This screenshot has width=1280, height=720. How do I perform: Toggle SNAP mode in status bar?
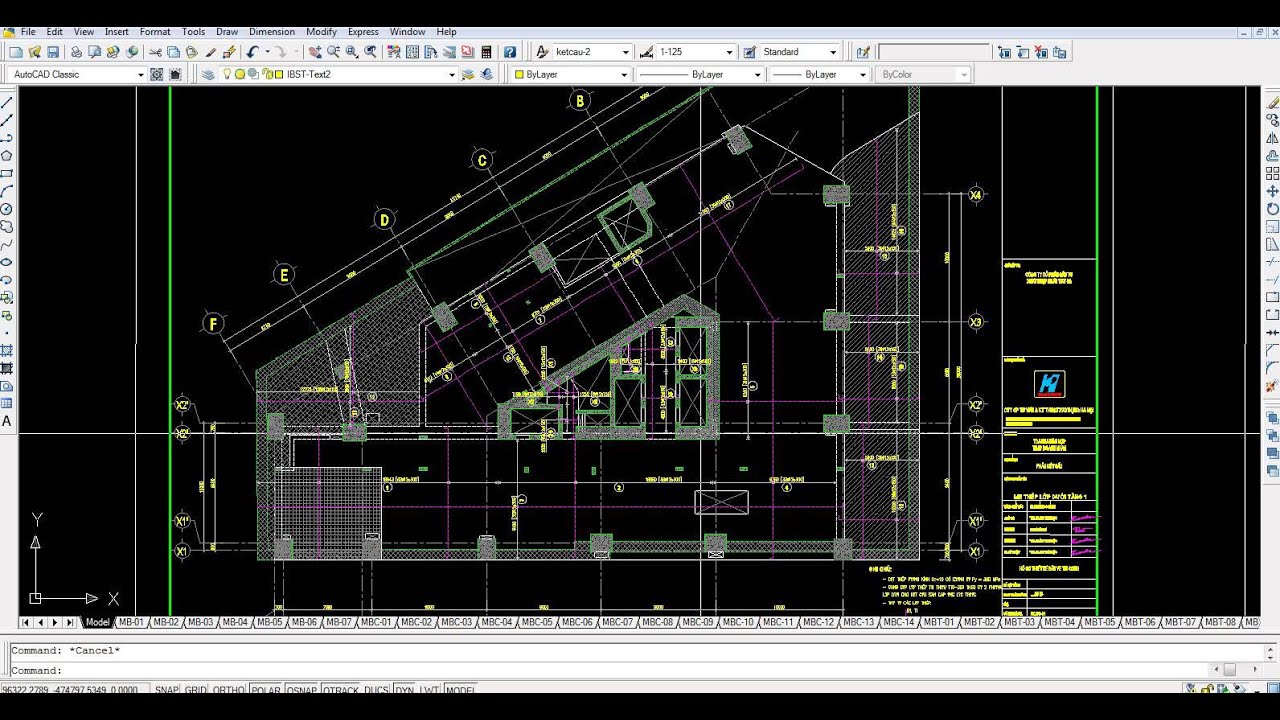(x=167, y=690)
